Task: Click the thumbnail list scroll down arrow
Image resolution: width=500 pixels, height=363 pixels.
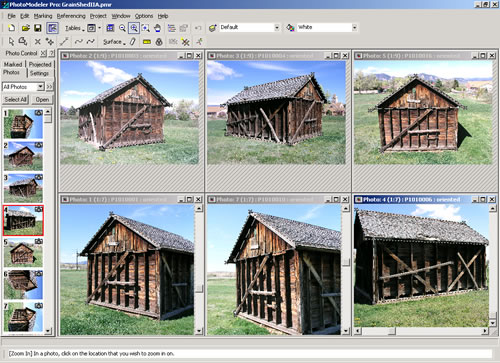Action: point(48,331)
